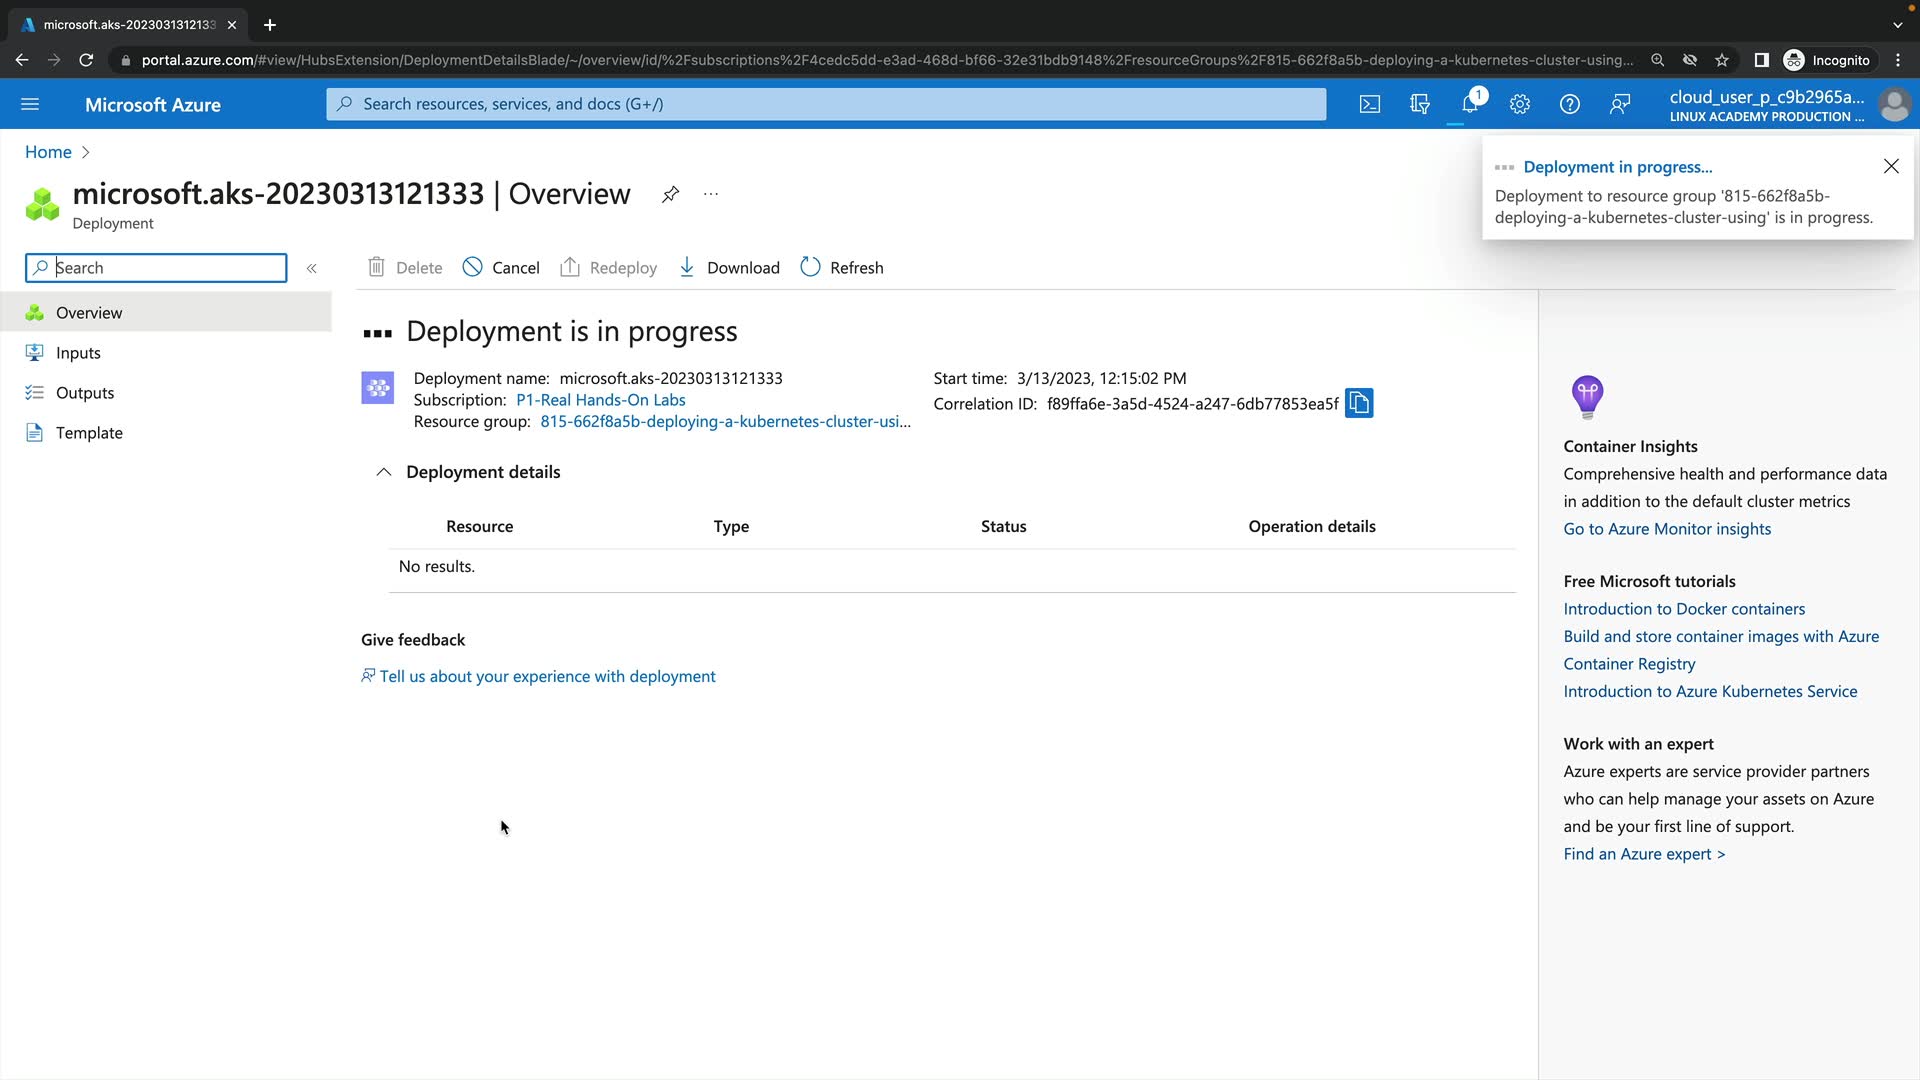The image size is (1920, 1080).
Task: Open the Azure portal hamburger menu
Action: (30, 104)
